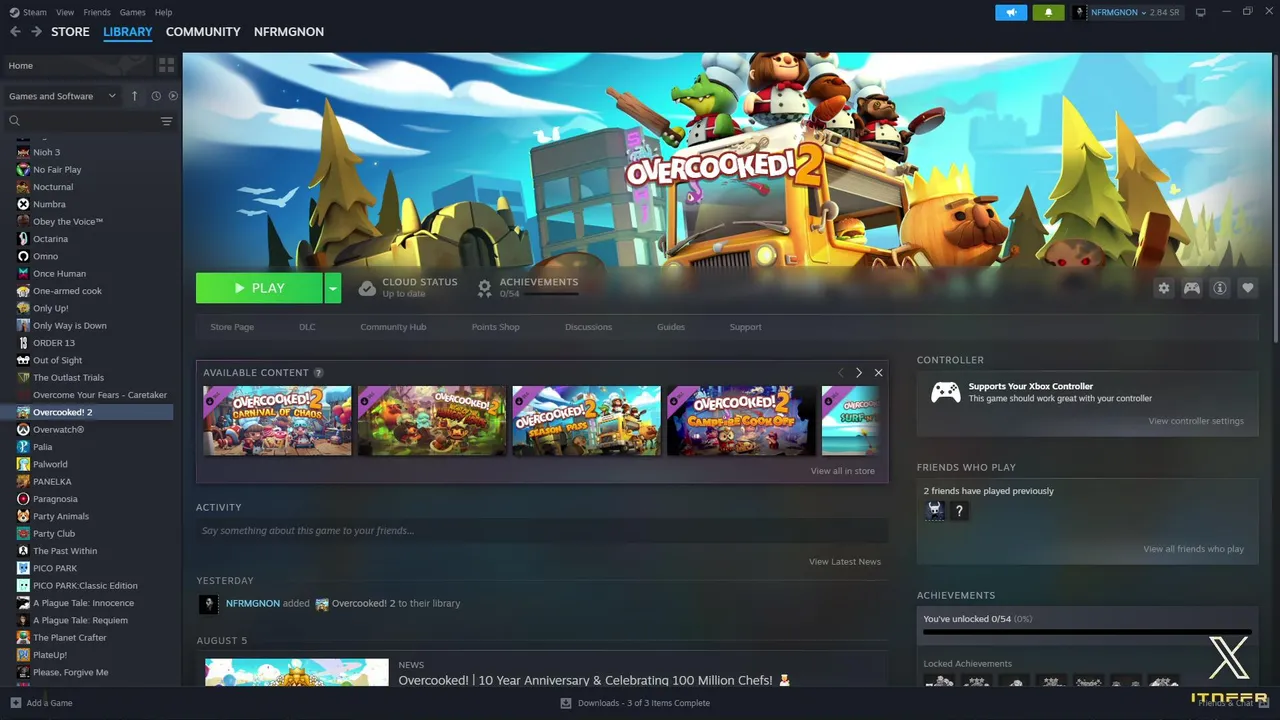Open the green notifications bell
Viewport: 1280px width, 720px height.
(1048, 12)
